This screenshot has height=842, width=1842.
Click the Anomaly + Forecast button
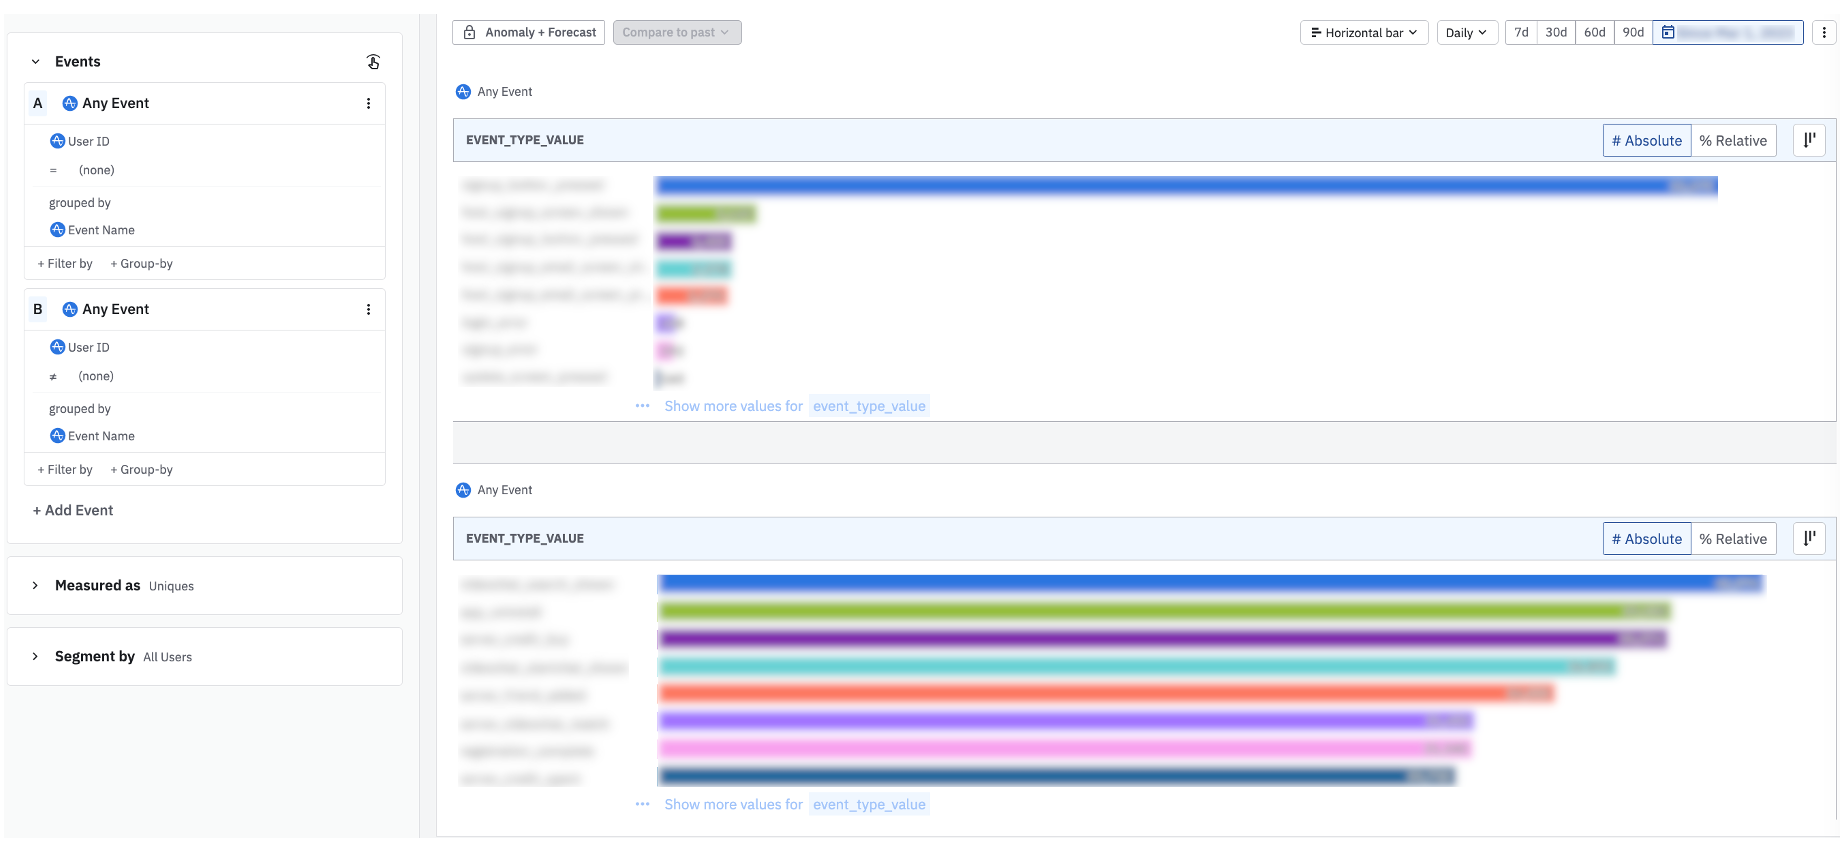pos(528,33)
